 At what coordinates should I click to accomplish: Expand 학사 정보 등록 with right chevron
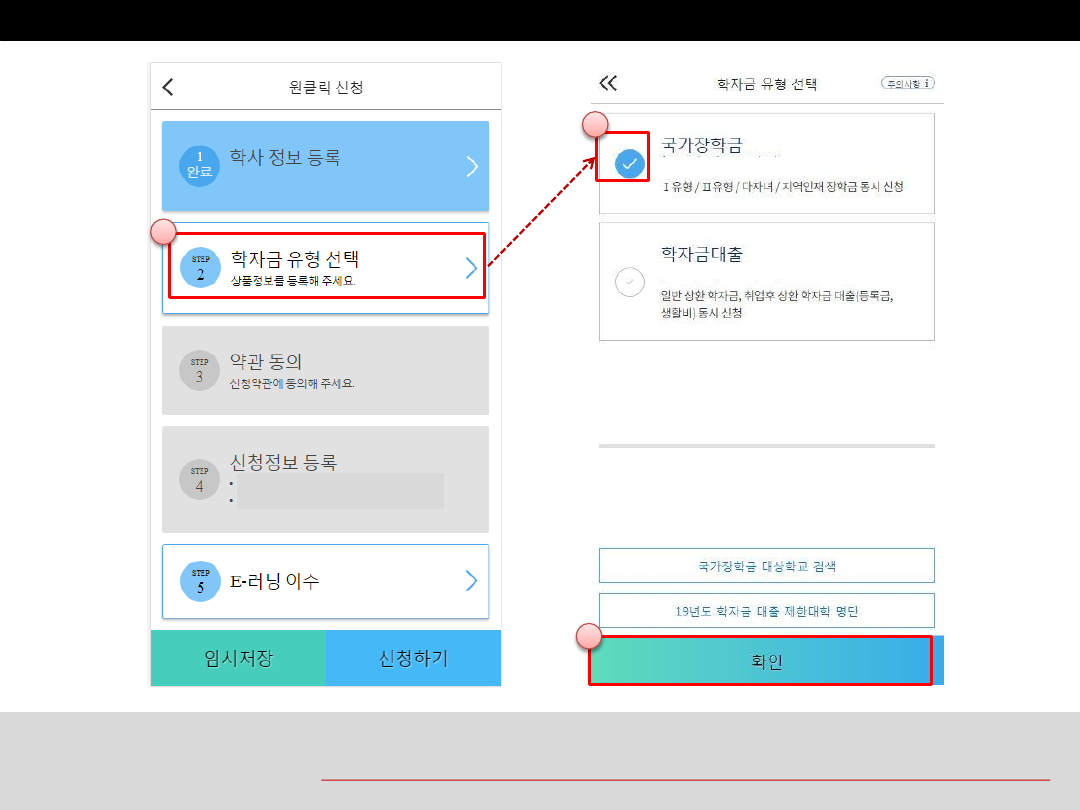click(472, 166)
